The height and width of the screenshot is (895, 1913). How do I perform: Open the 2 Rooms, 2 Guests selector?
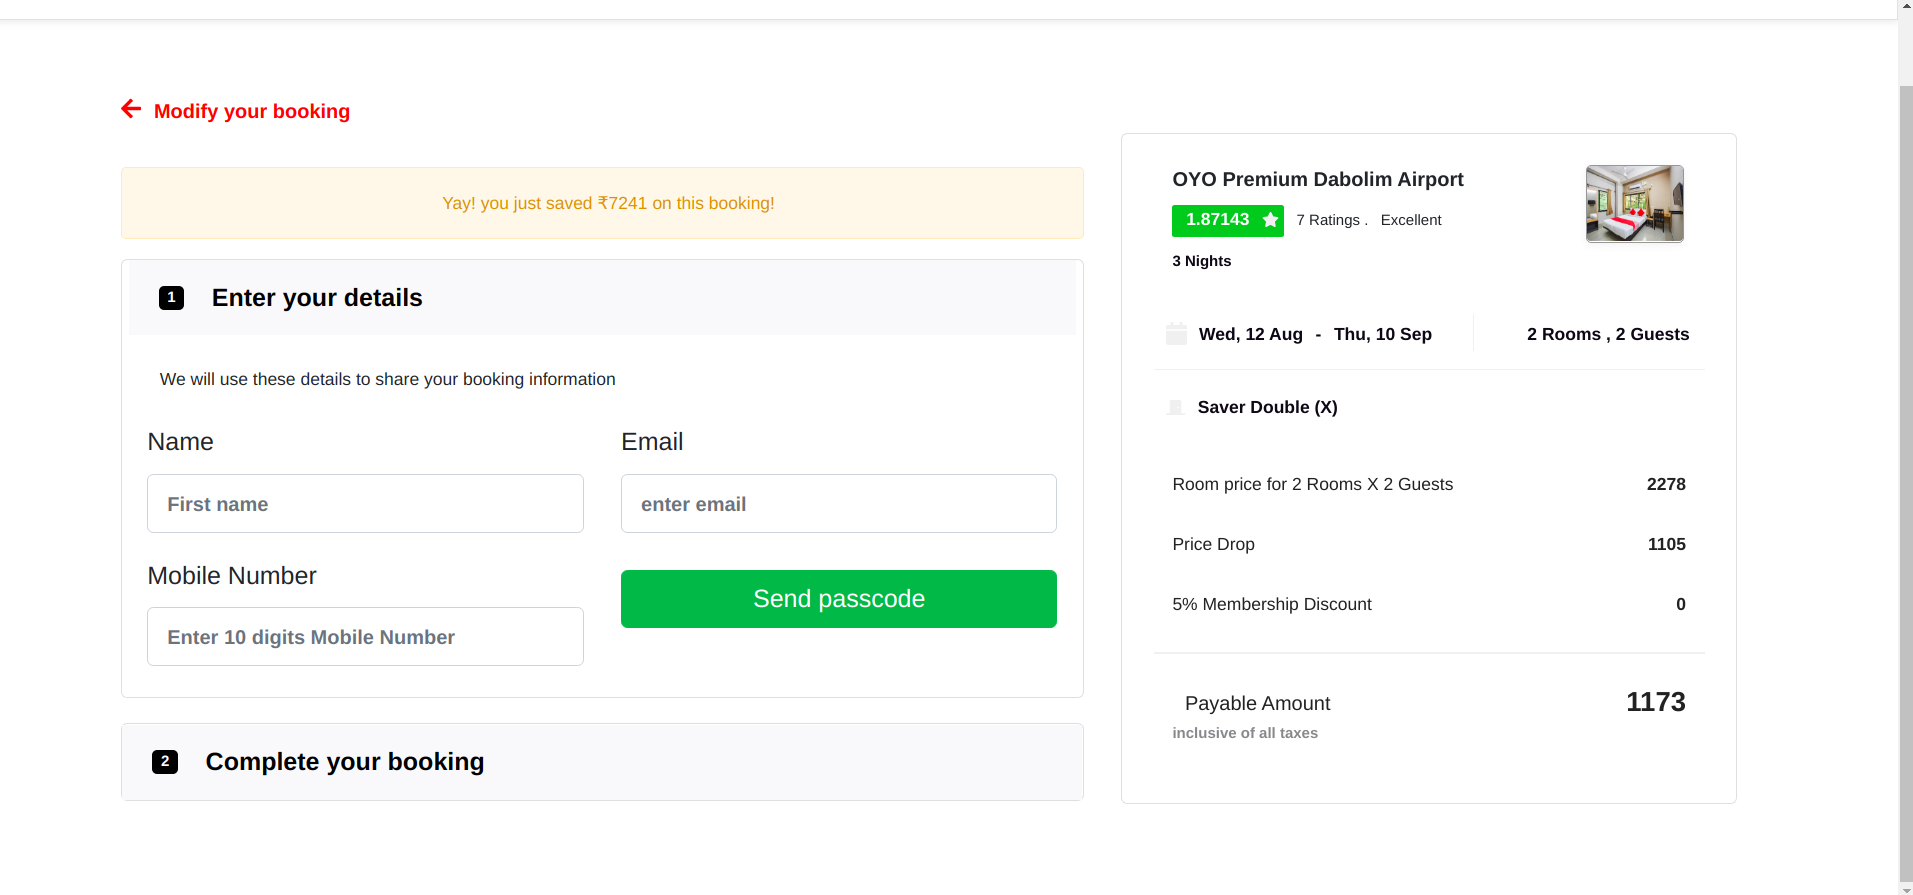(x=1607, y=335)
